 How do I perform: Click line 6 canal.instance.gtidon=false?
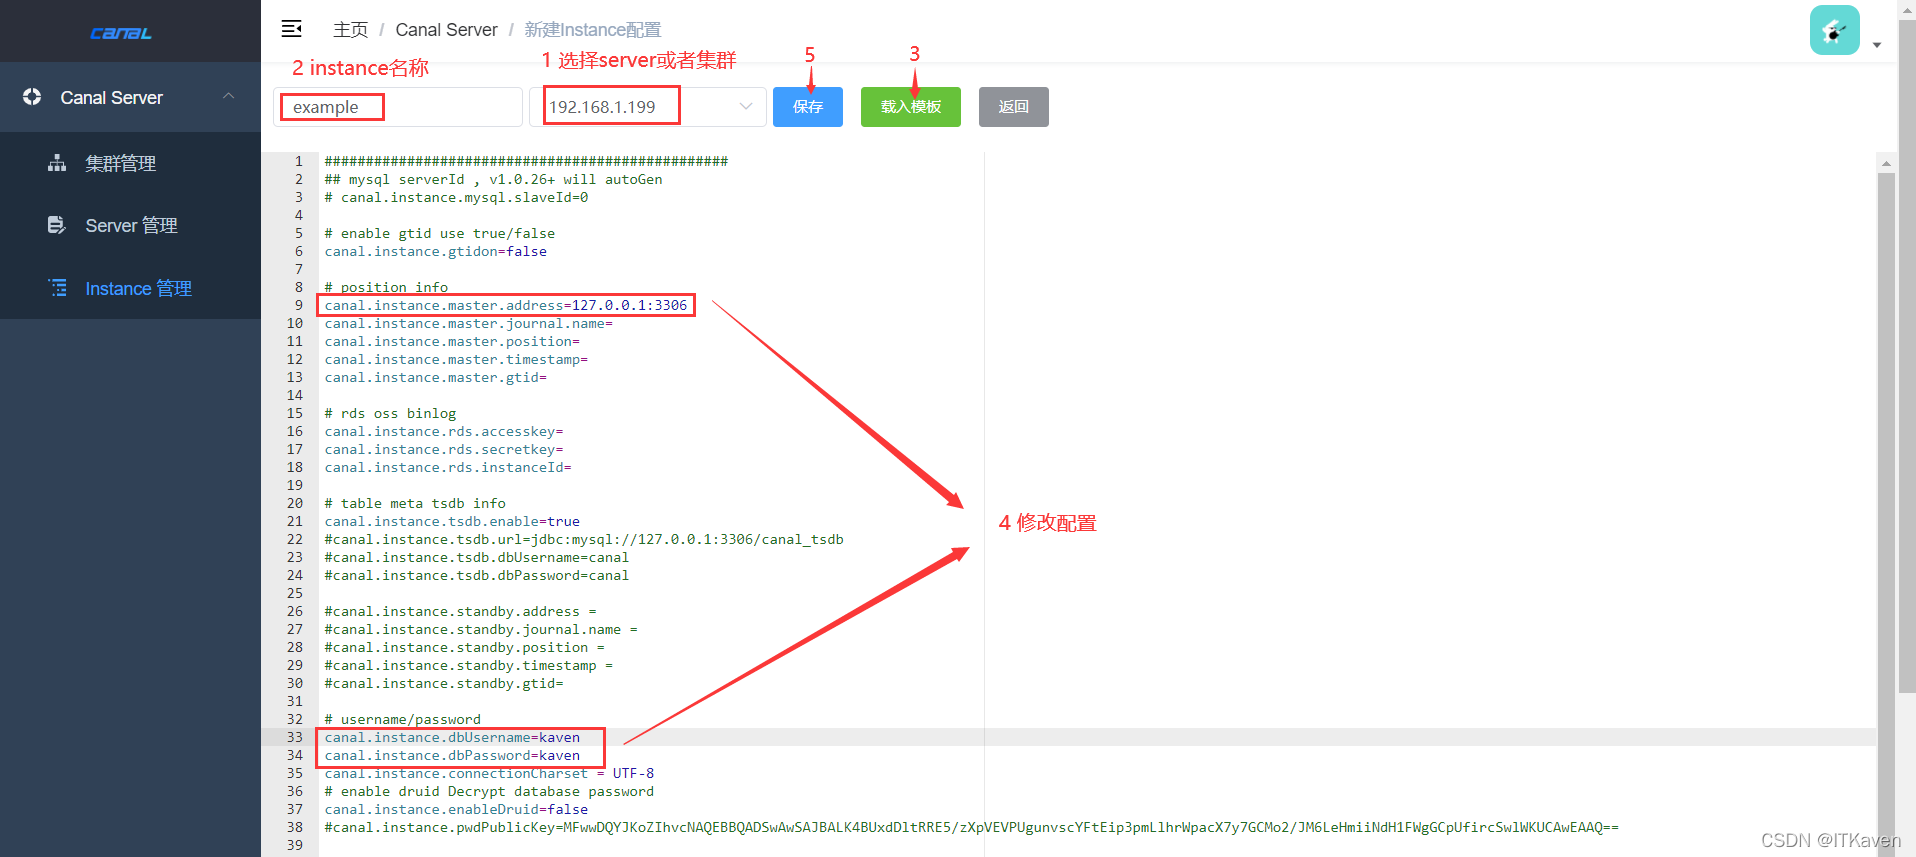[x=435, y=251]
